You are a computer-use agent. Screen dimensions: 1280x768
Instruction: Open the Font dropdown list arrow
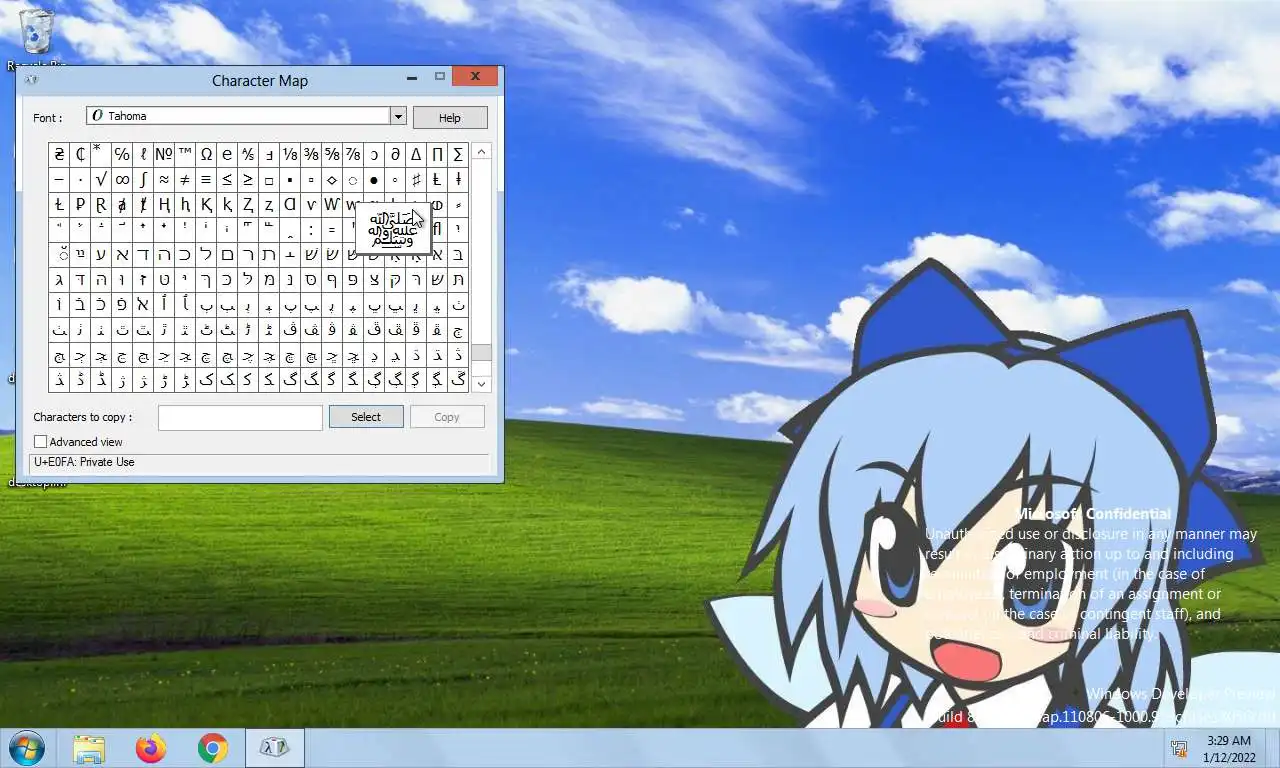pos(398,116)
